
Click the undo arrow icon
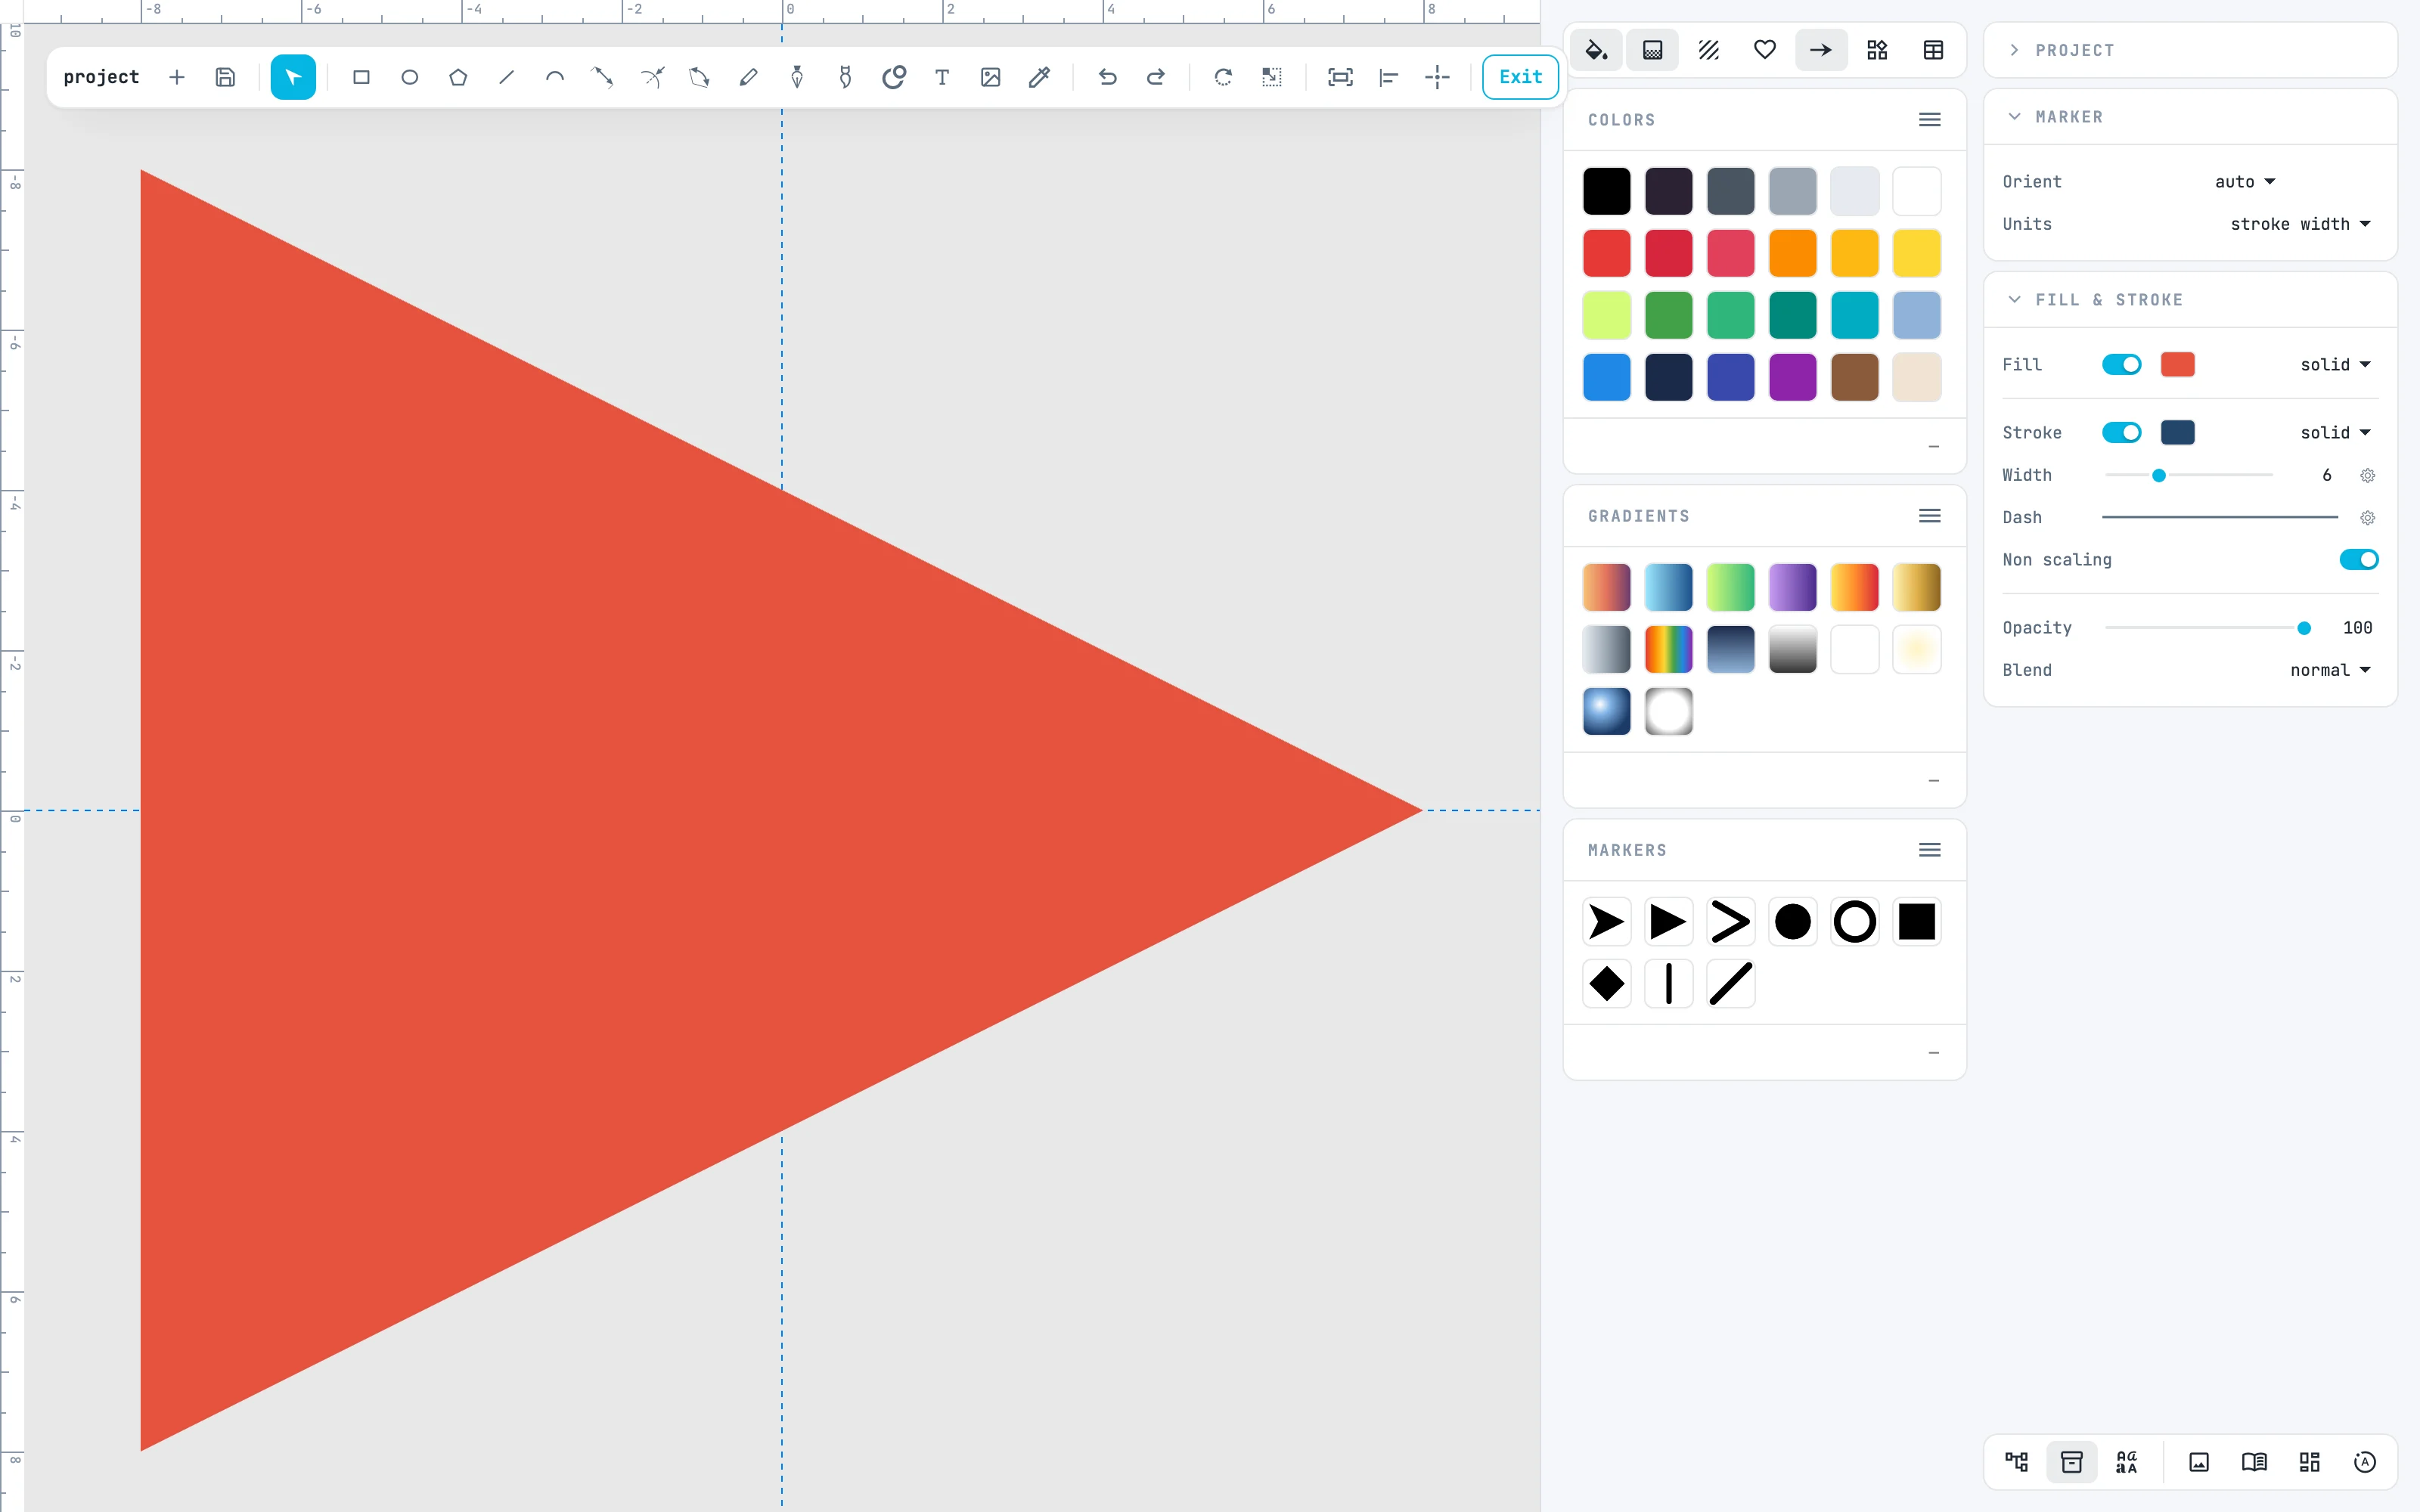[x=1107, y=77]
